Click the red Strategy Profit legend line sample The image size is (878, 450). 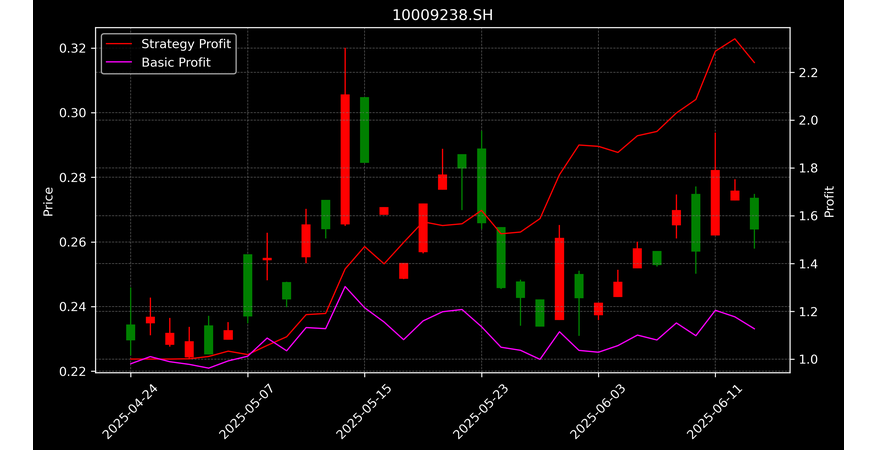119,44
